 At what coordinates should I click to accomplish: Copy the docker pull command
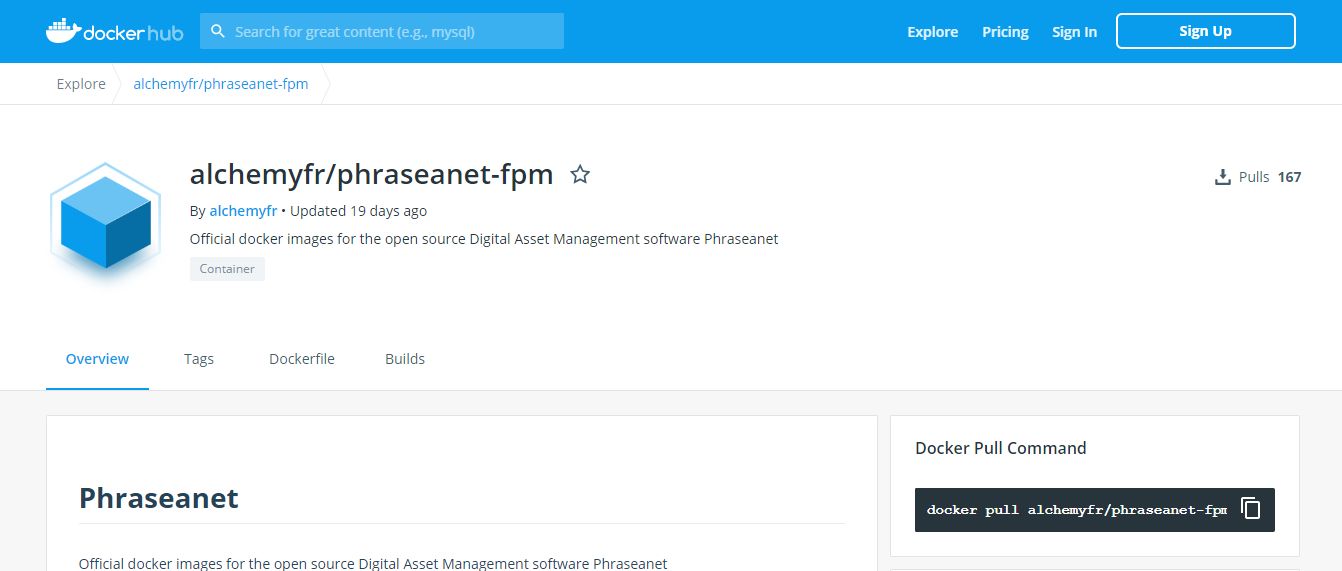coord(1250,508)
